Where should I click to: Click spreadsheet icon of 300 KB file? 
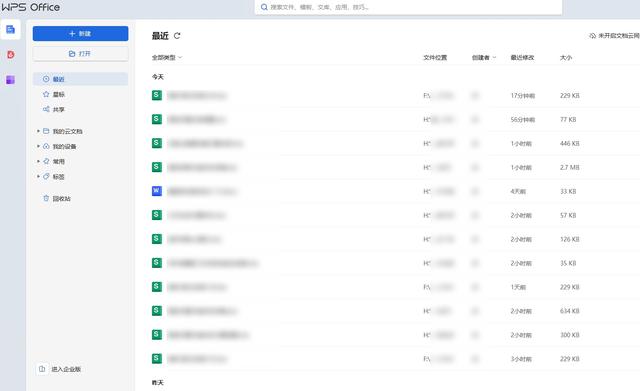click(157, 335)
